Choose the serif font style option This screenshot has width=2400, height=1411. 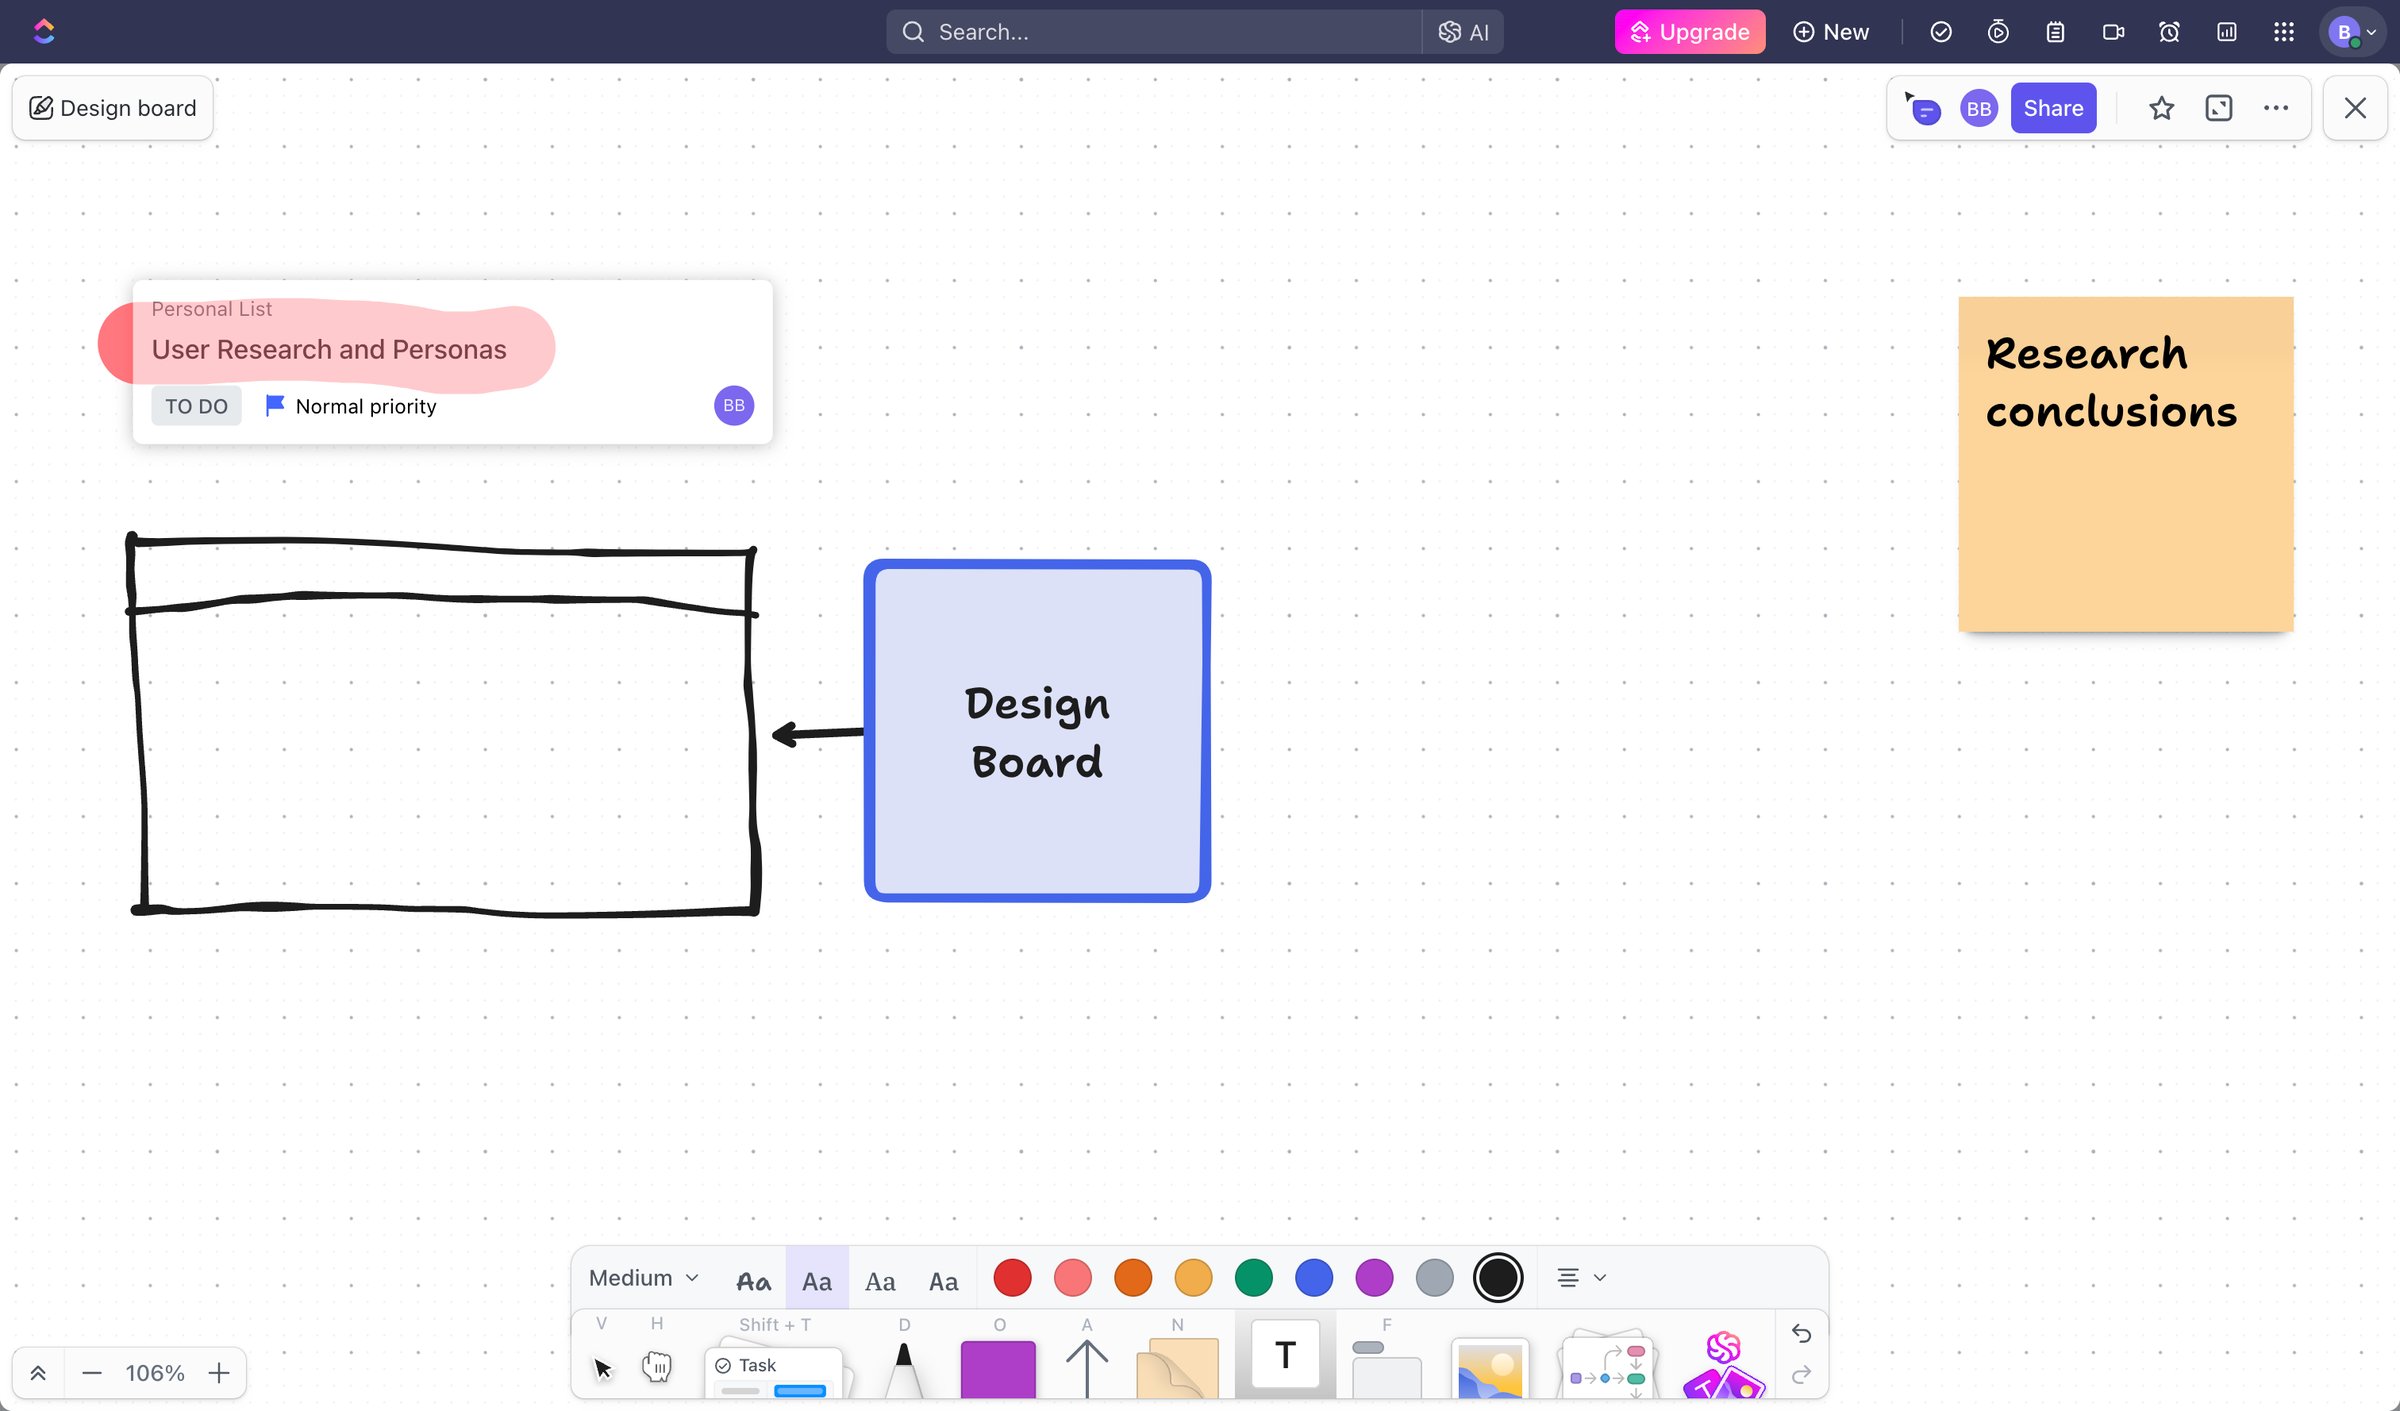click(x=880, y=1280)
